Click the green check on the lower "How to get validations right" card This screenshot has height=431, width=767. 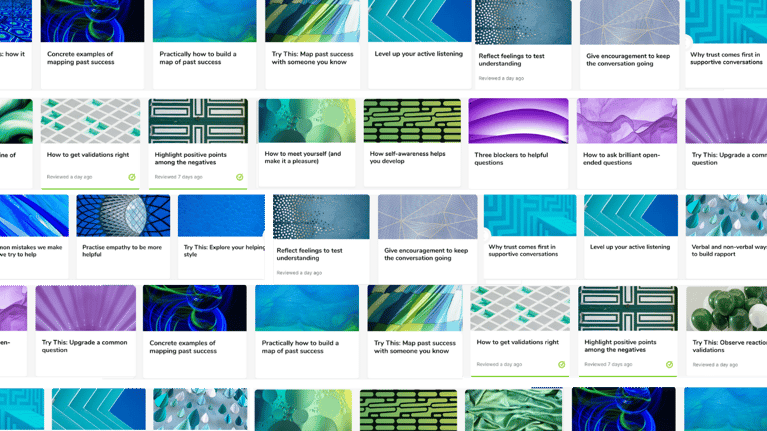(x=561, y=365)
